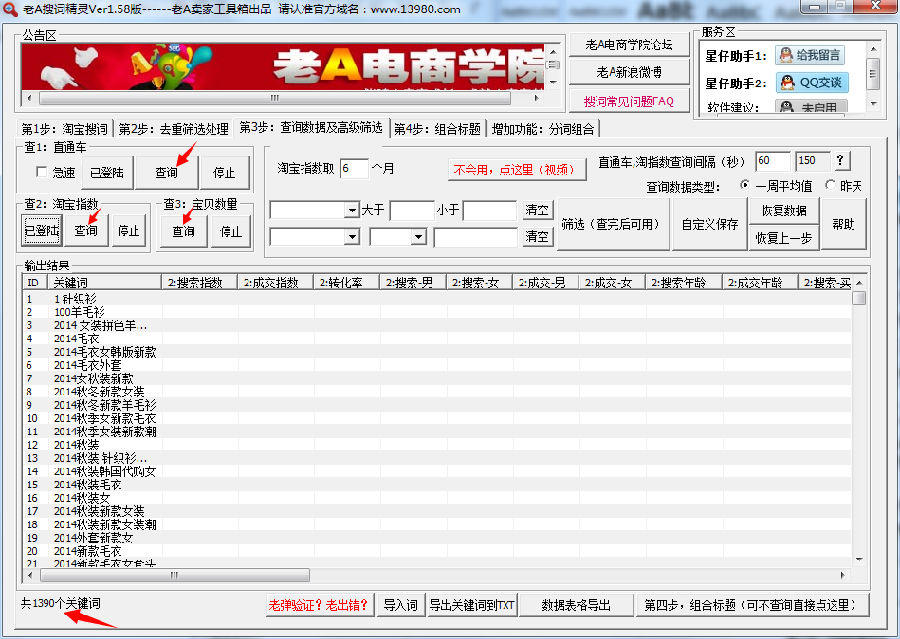
Task: Click 筛选（查完后可用） button
Action: [612, 224]
